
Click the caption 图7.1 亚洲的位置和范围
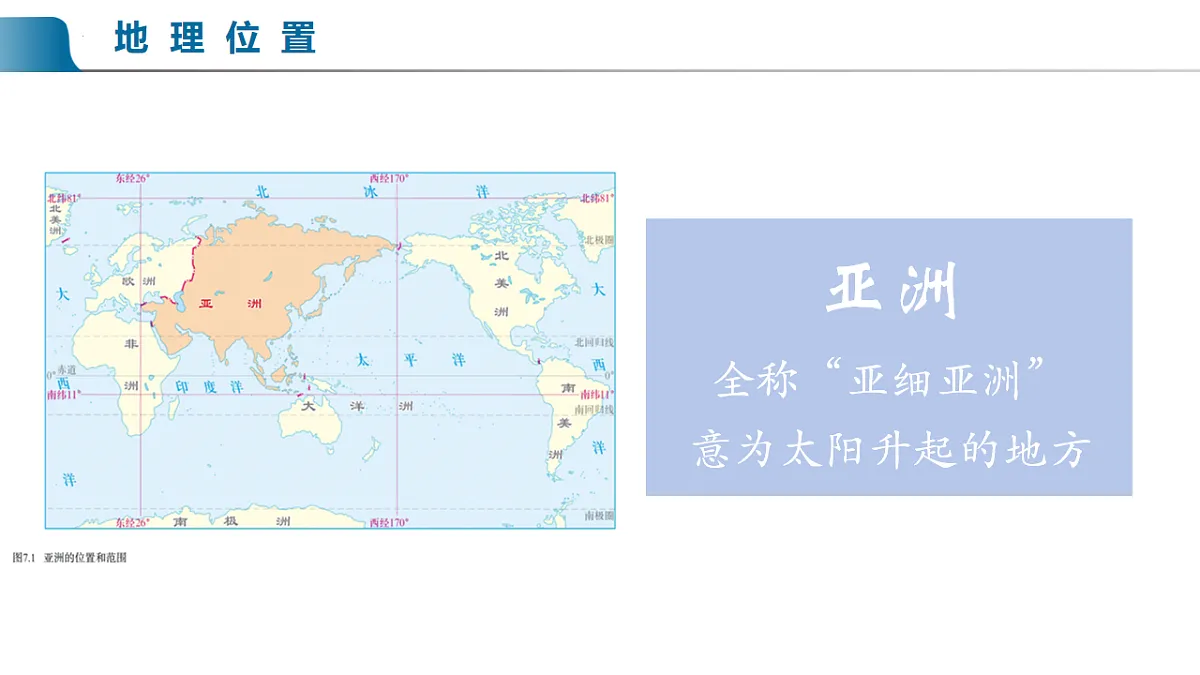click(70, 558)
